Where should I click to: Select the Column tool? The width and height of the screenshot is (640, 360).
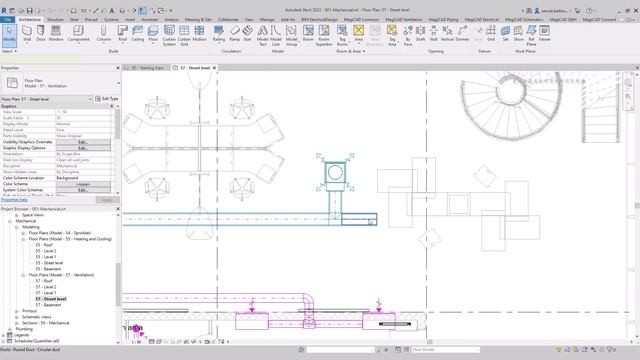click(x=104, y=33)
